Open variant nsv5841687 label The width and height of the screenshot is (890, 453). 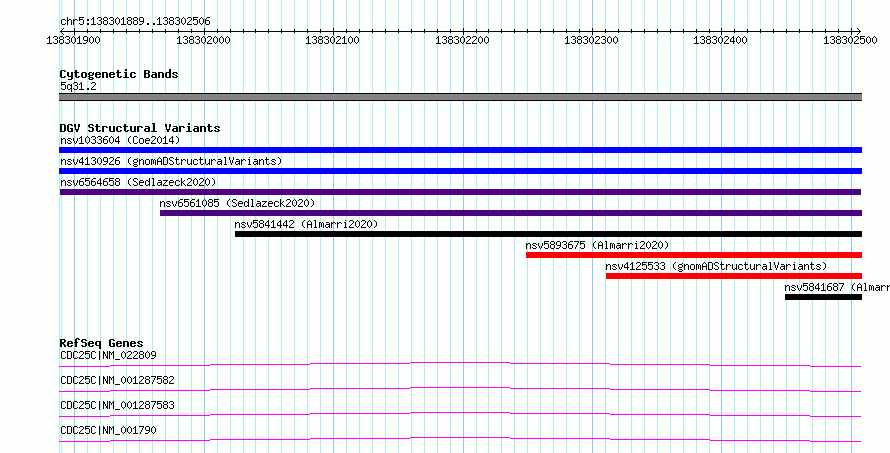[x=837, y=287]
